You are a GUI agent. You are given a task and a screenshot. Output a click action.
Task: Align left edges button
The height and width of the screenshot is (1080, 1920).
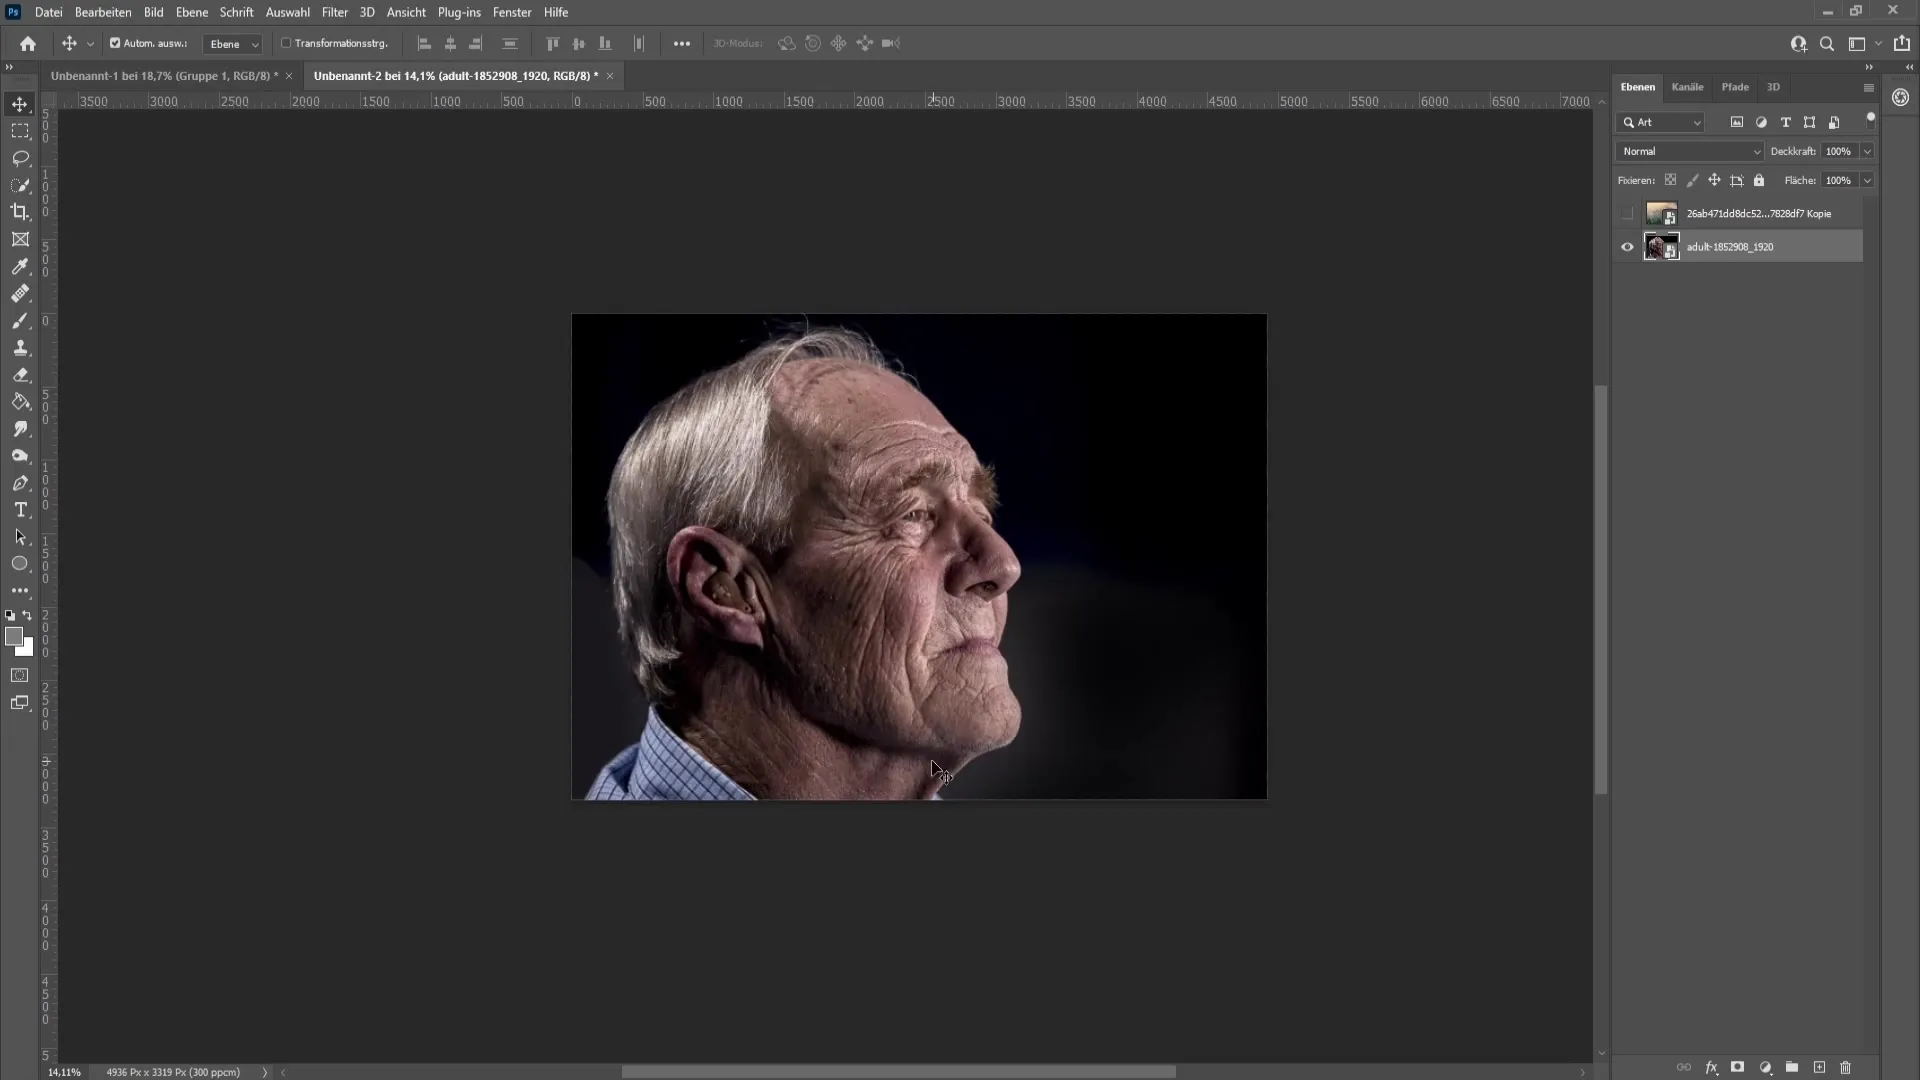coord(424,43)
